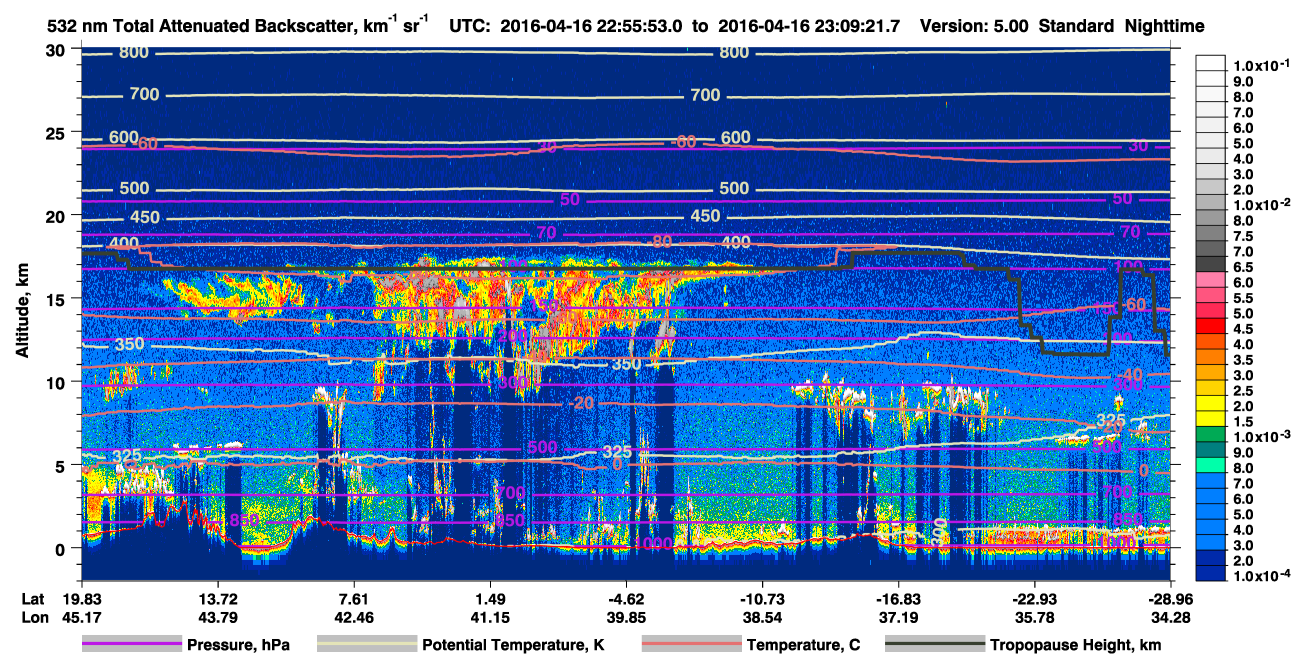Click longitude value '37.19'

[x=899, y=618]
